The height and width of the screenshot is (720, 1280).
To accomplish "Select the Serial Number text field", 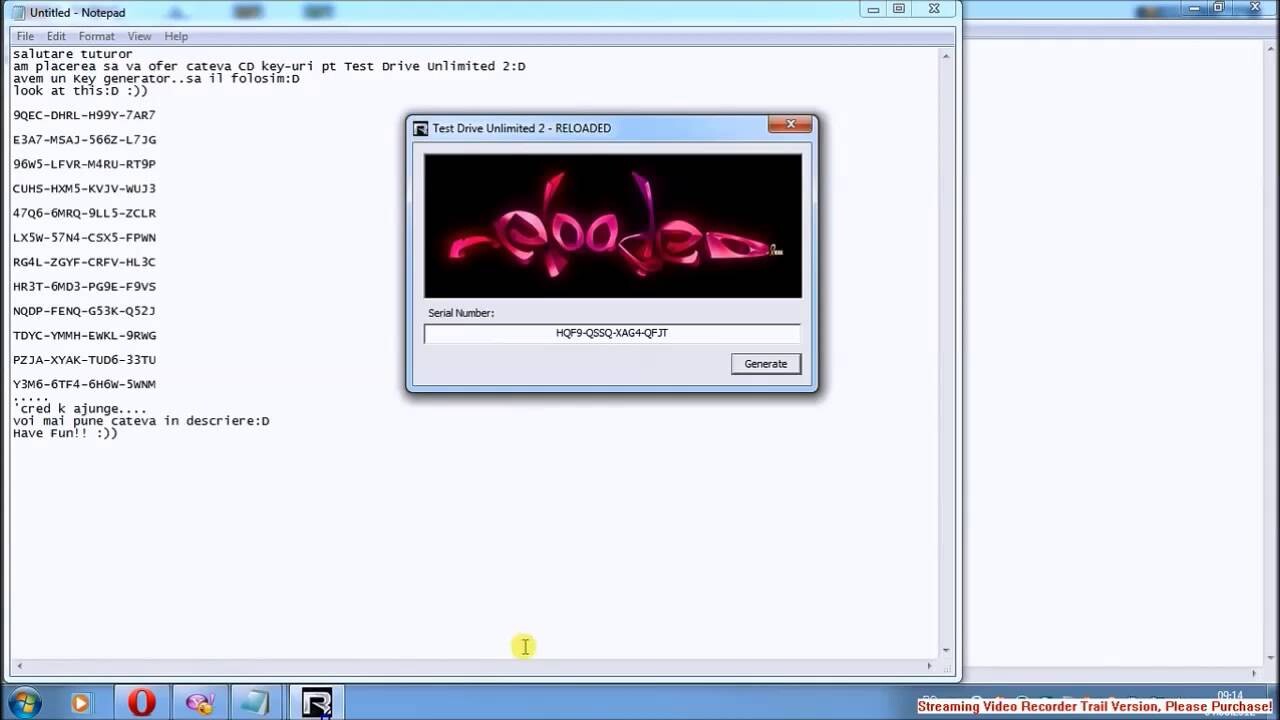I will (612, 333).
